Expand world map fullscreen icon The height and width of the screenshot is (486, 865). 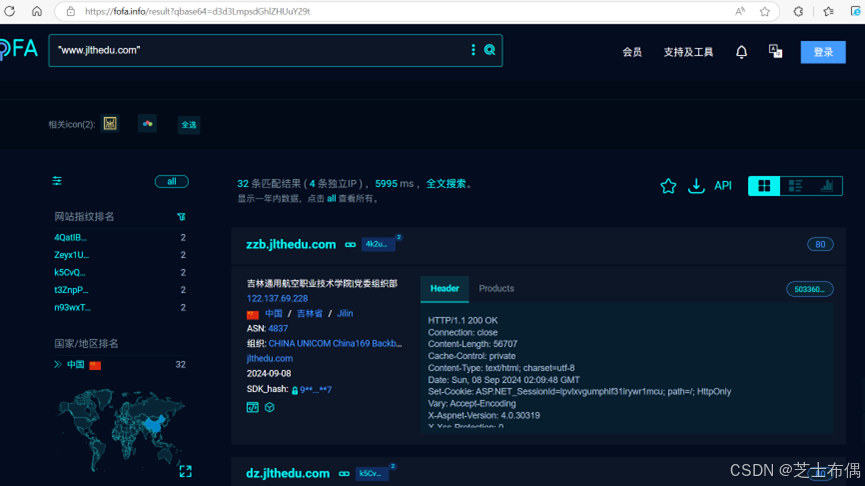click(x=185, y=471)
